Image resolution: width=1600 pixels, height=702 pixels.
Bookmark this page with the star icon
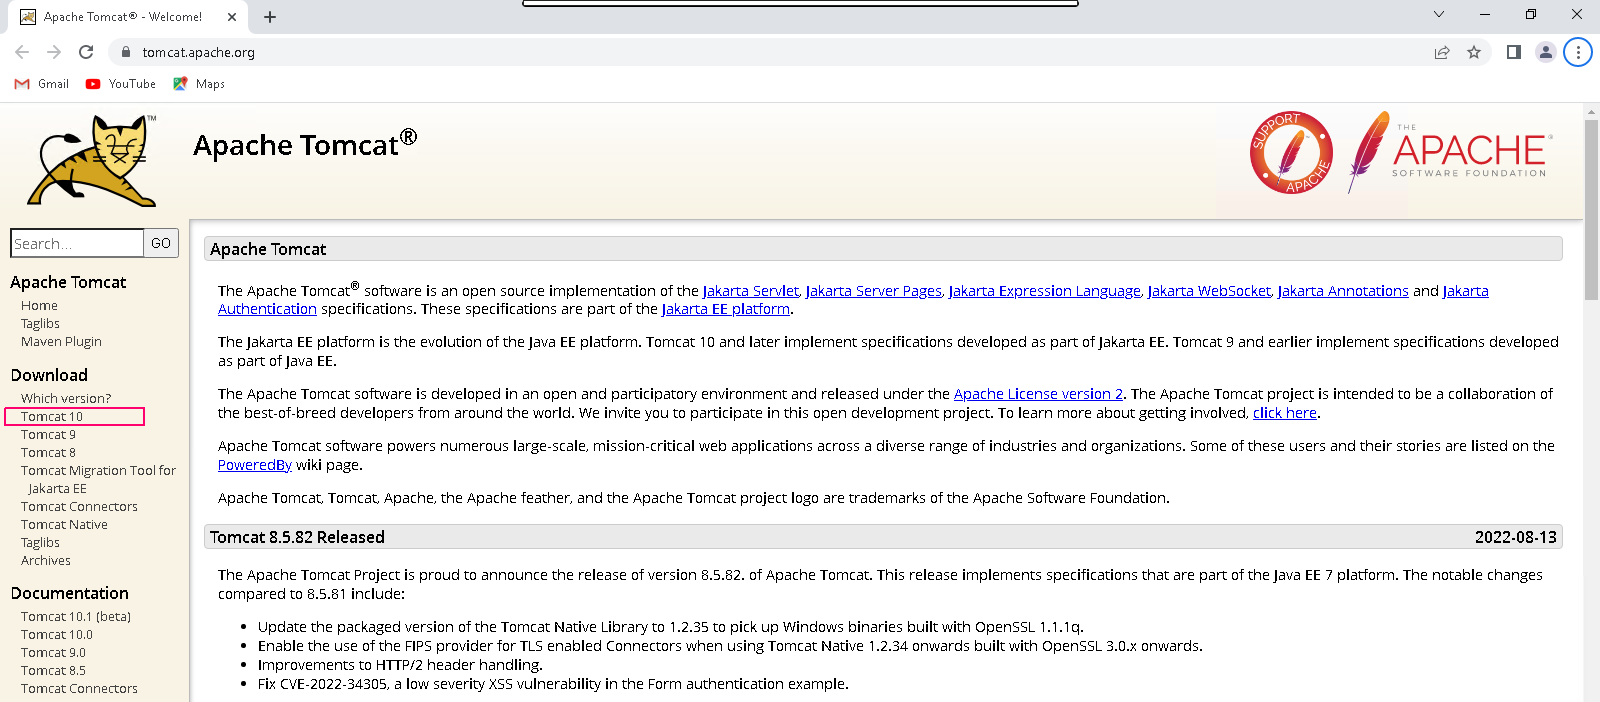click(x=1474, y=52)
